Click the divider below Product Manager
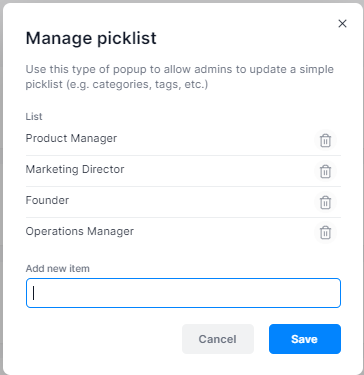Viewport: 364px width, 375px height. (183, 155)
